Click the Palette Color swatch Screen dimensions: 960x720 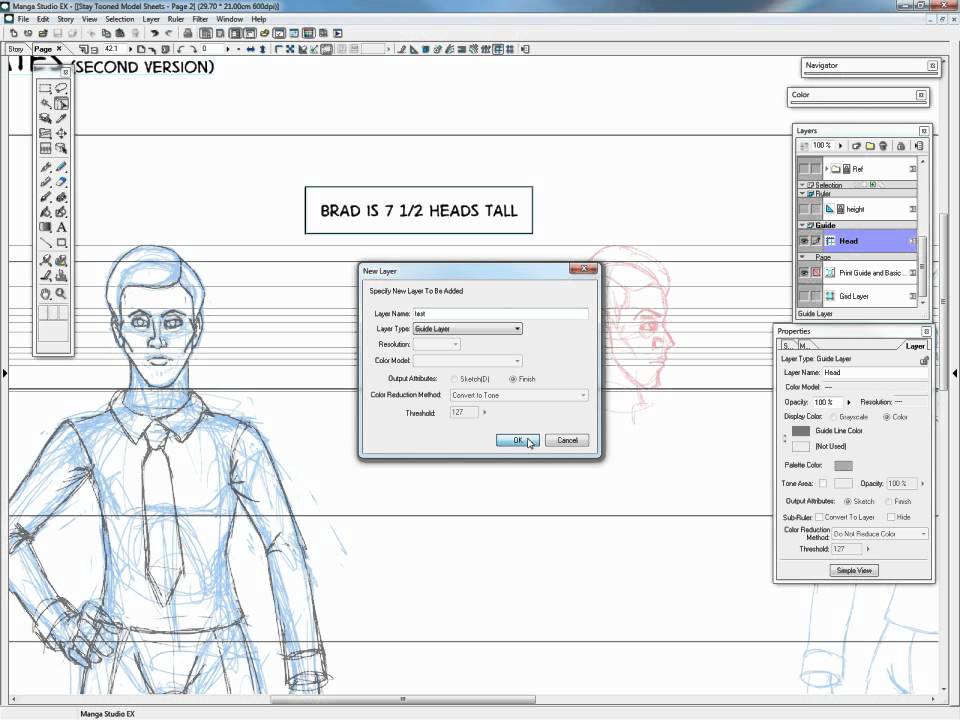(843, 466)
